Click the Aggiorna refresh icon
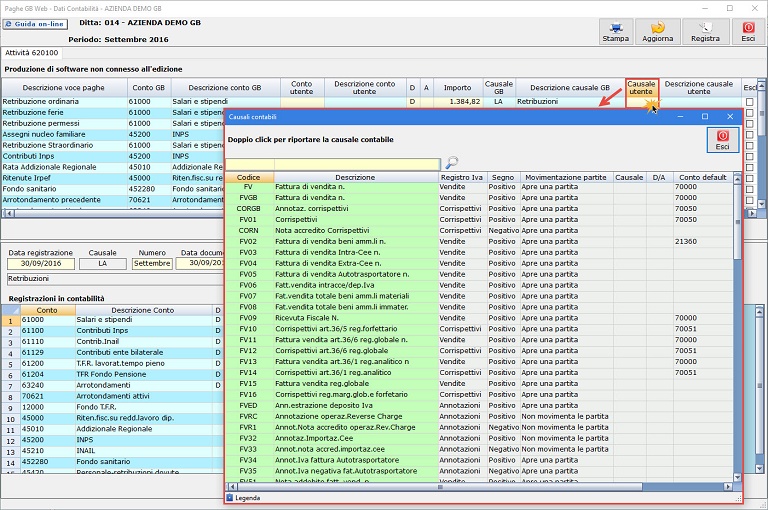Screen dimensions: 768x510 point(657,27)
